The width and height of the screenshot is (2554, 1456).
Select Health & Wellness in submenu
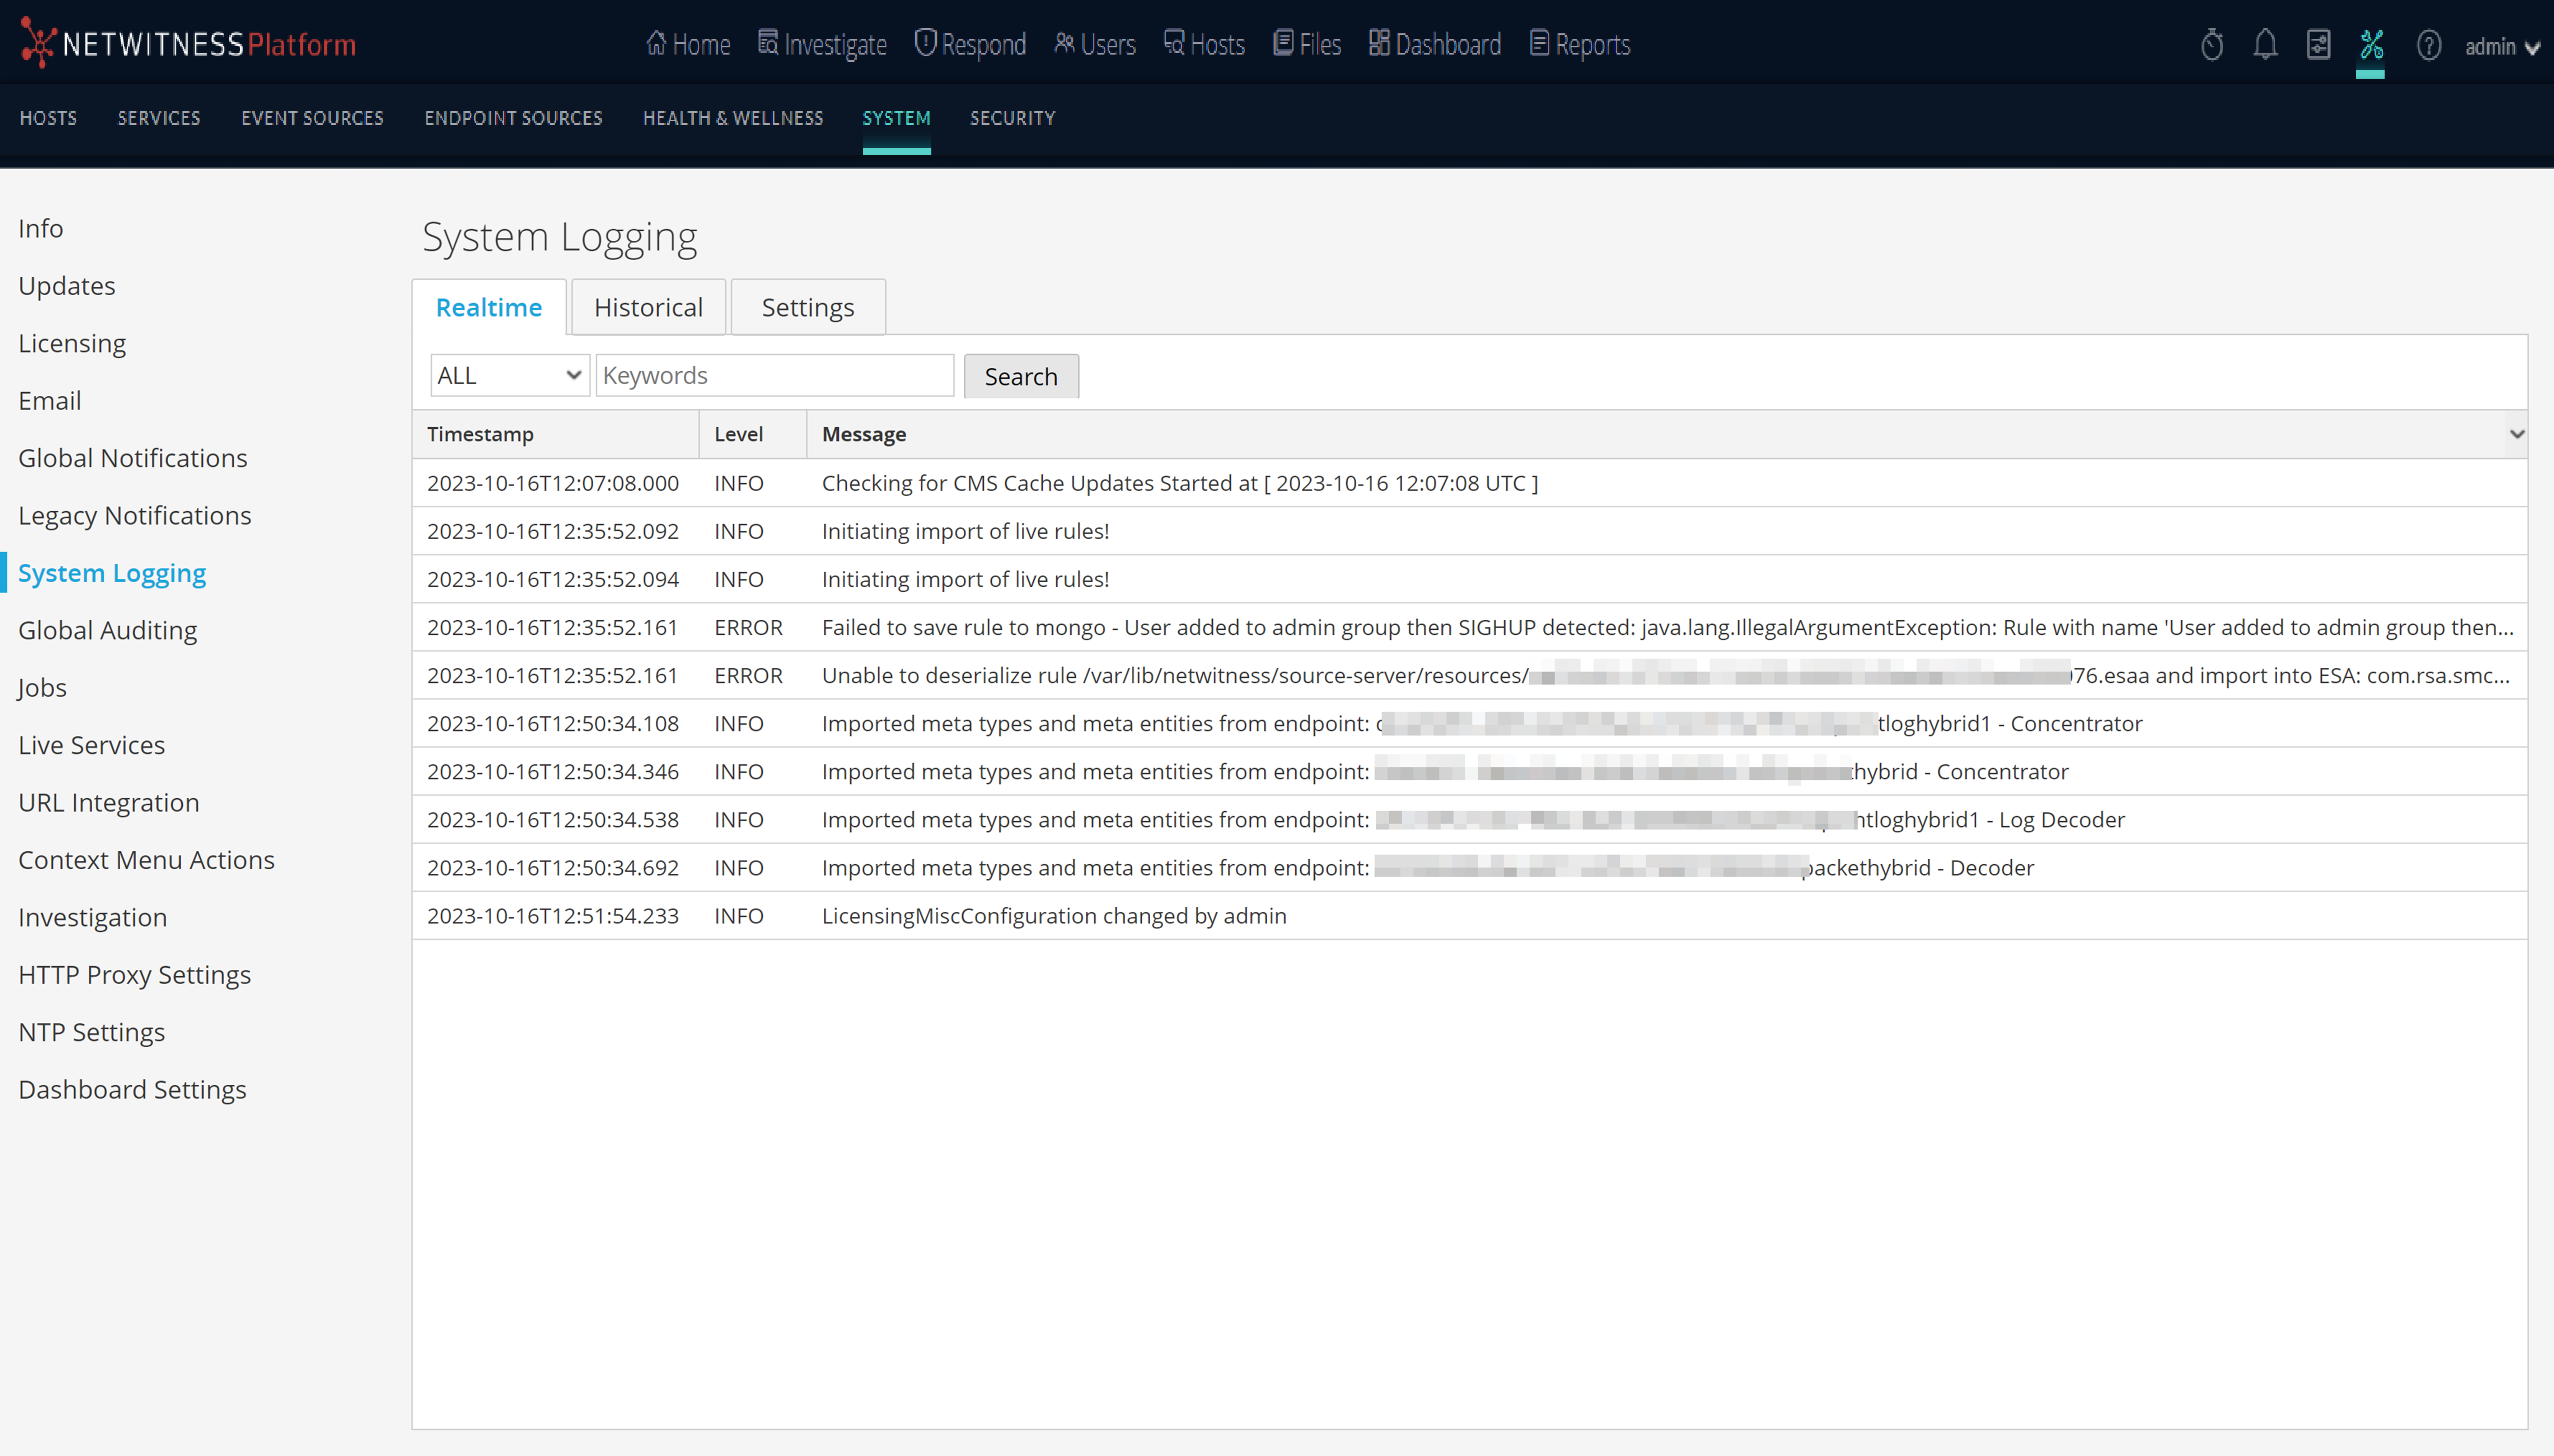[732, 118]
